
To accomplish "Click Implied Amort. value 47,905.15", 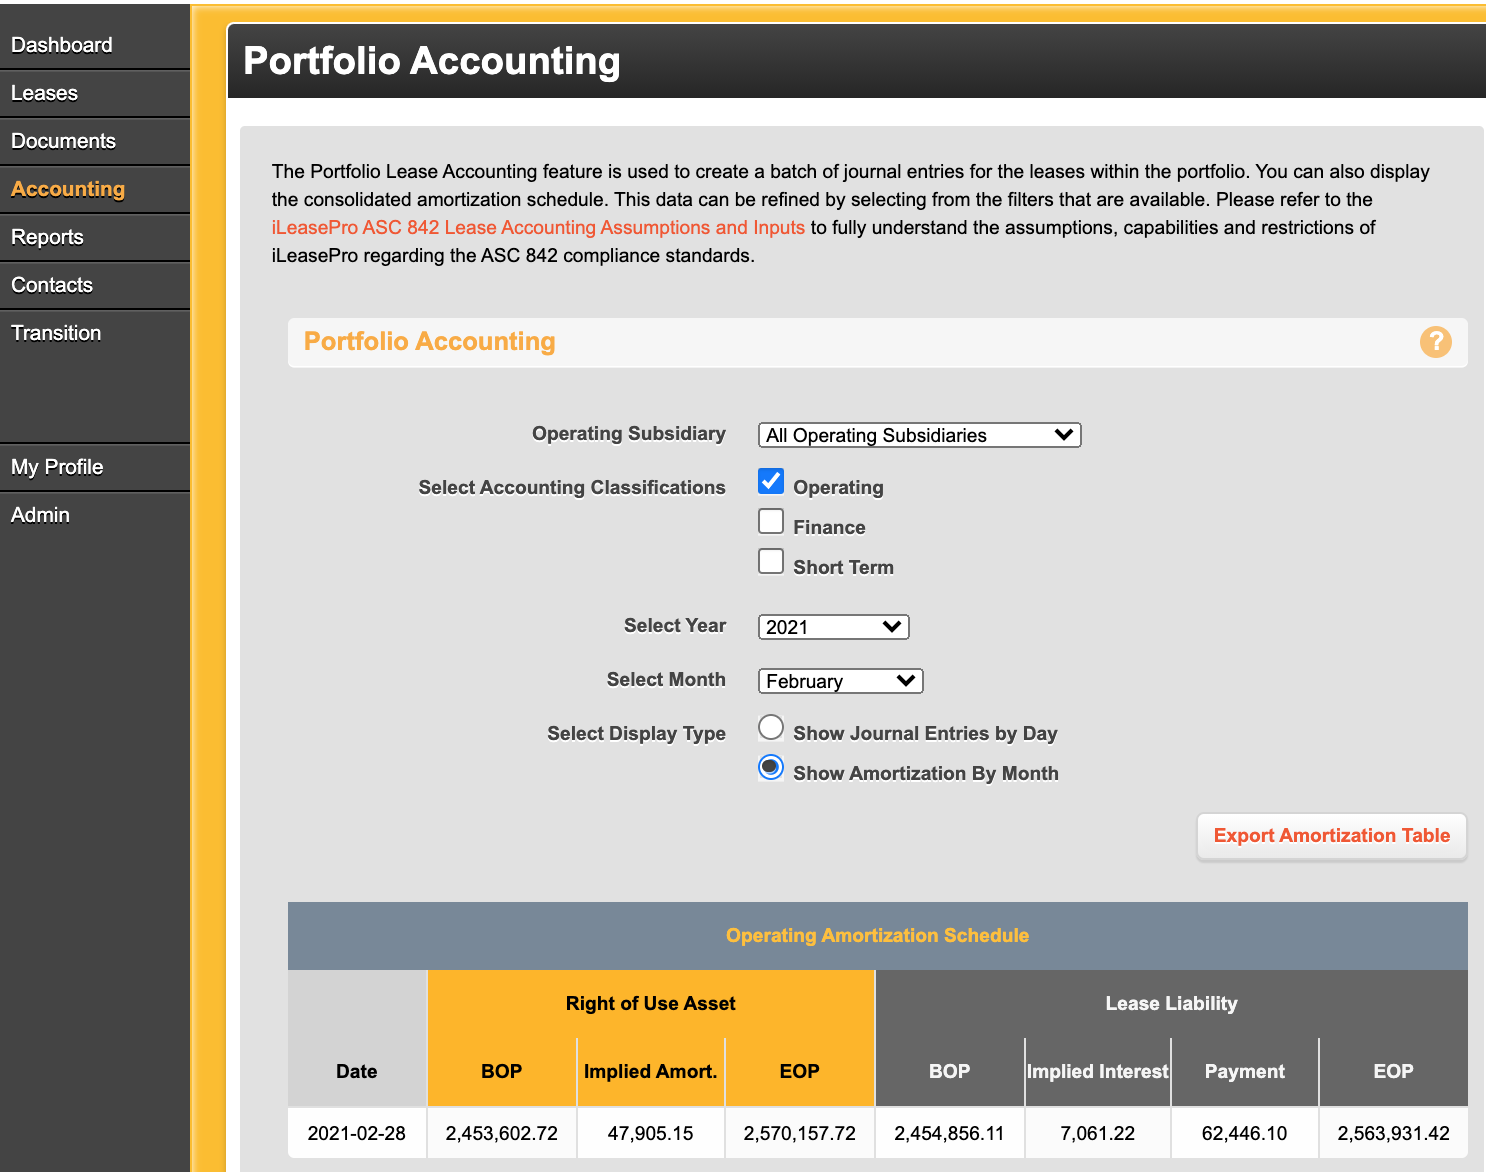I will (x=650, y=1133).
